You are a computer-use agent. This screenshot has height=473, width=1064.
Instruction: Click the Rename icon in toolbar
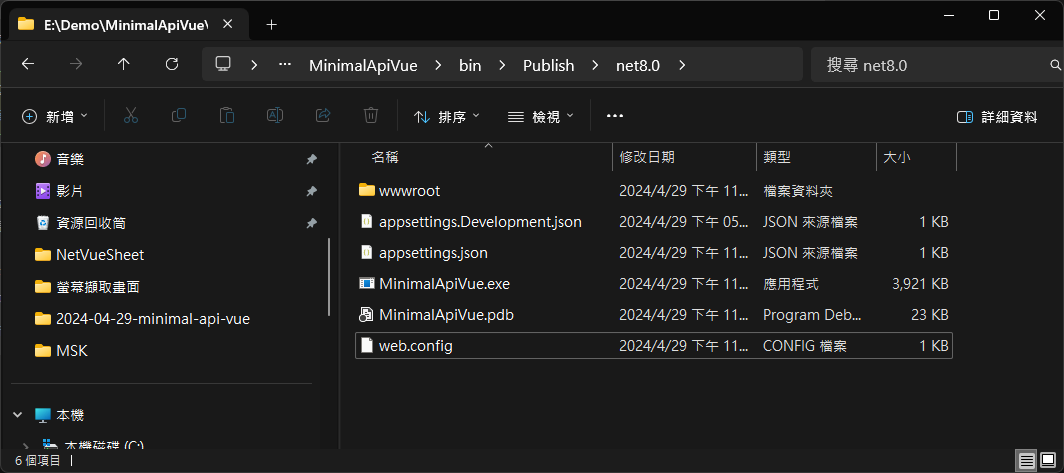click(275, 116)
